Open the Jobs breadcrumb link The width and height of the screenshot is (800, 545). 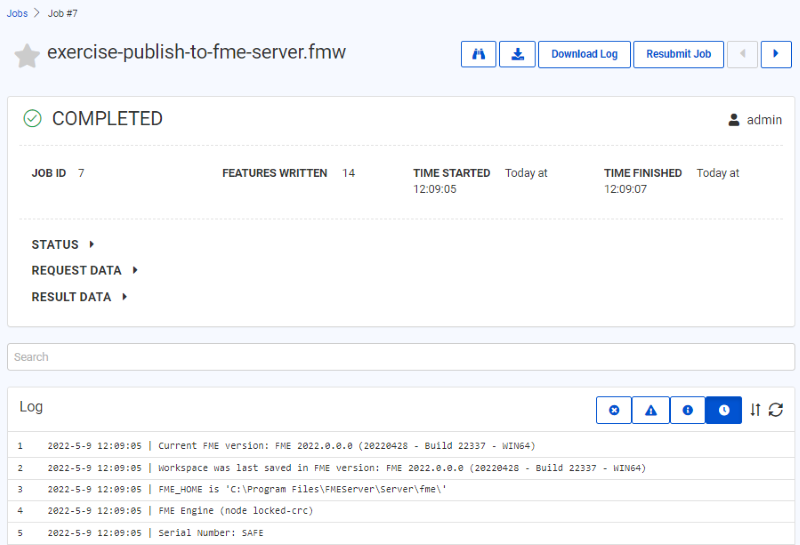(17, 14)
